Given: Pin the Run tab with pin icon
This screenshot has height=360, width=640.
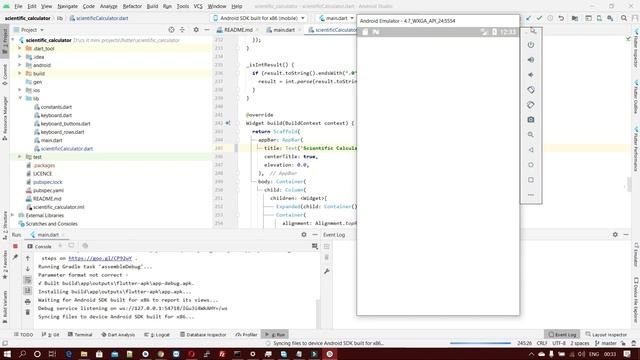Looking at the screenshot, I should (15, 257).
